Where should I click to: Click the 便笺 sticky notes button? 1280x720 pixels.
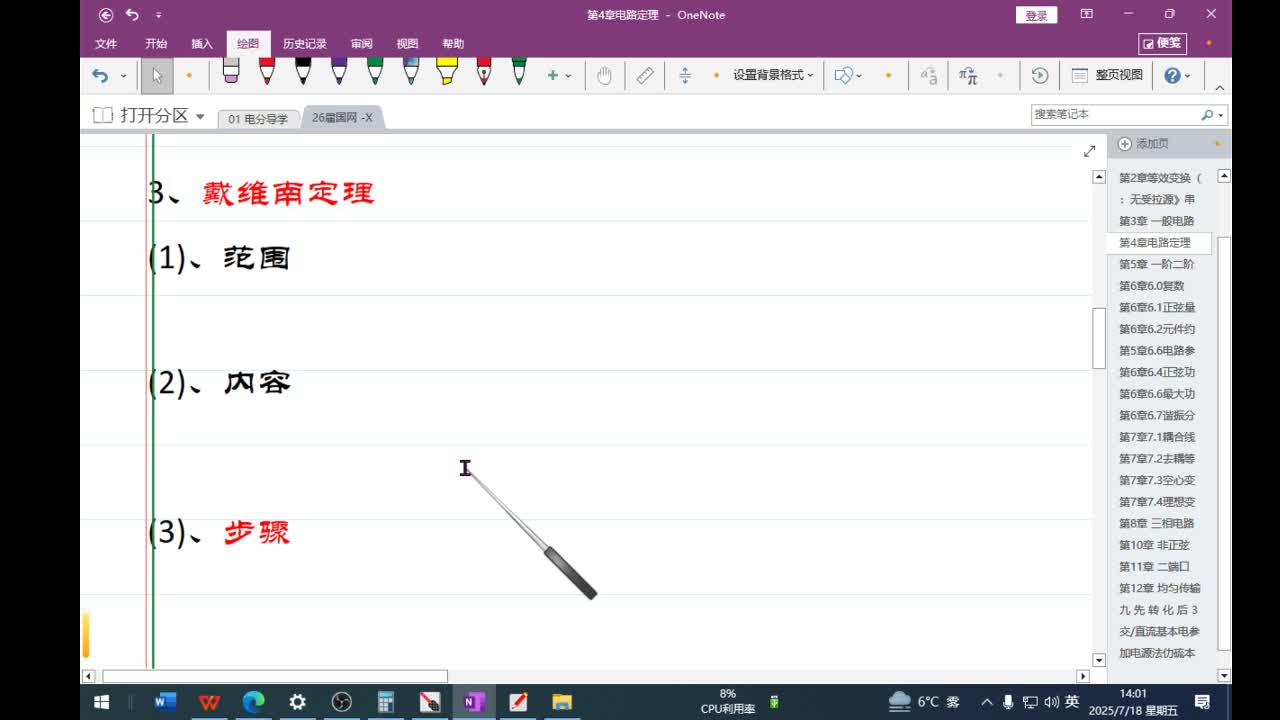(1162, 43)
